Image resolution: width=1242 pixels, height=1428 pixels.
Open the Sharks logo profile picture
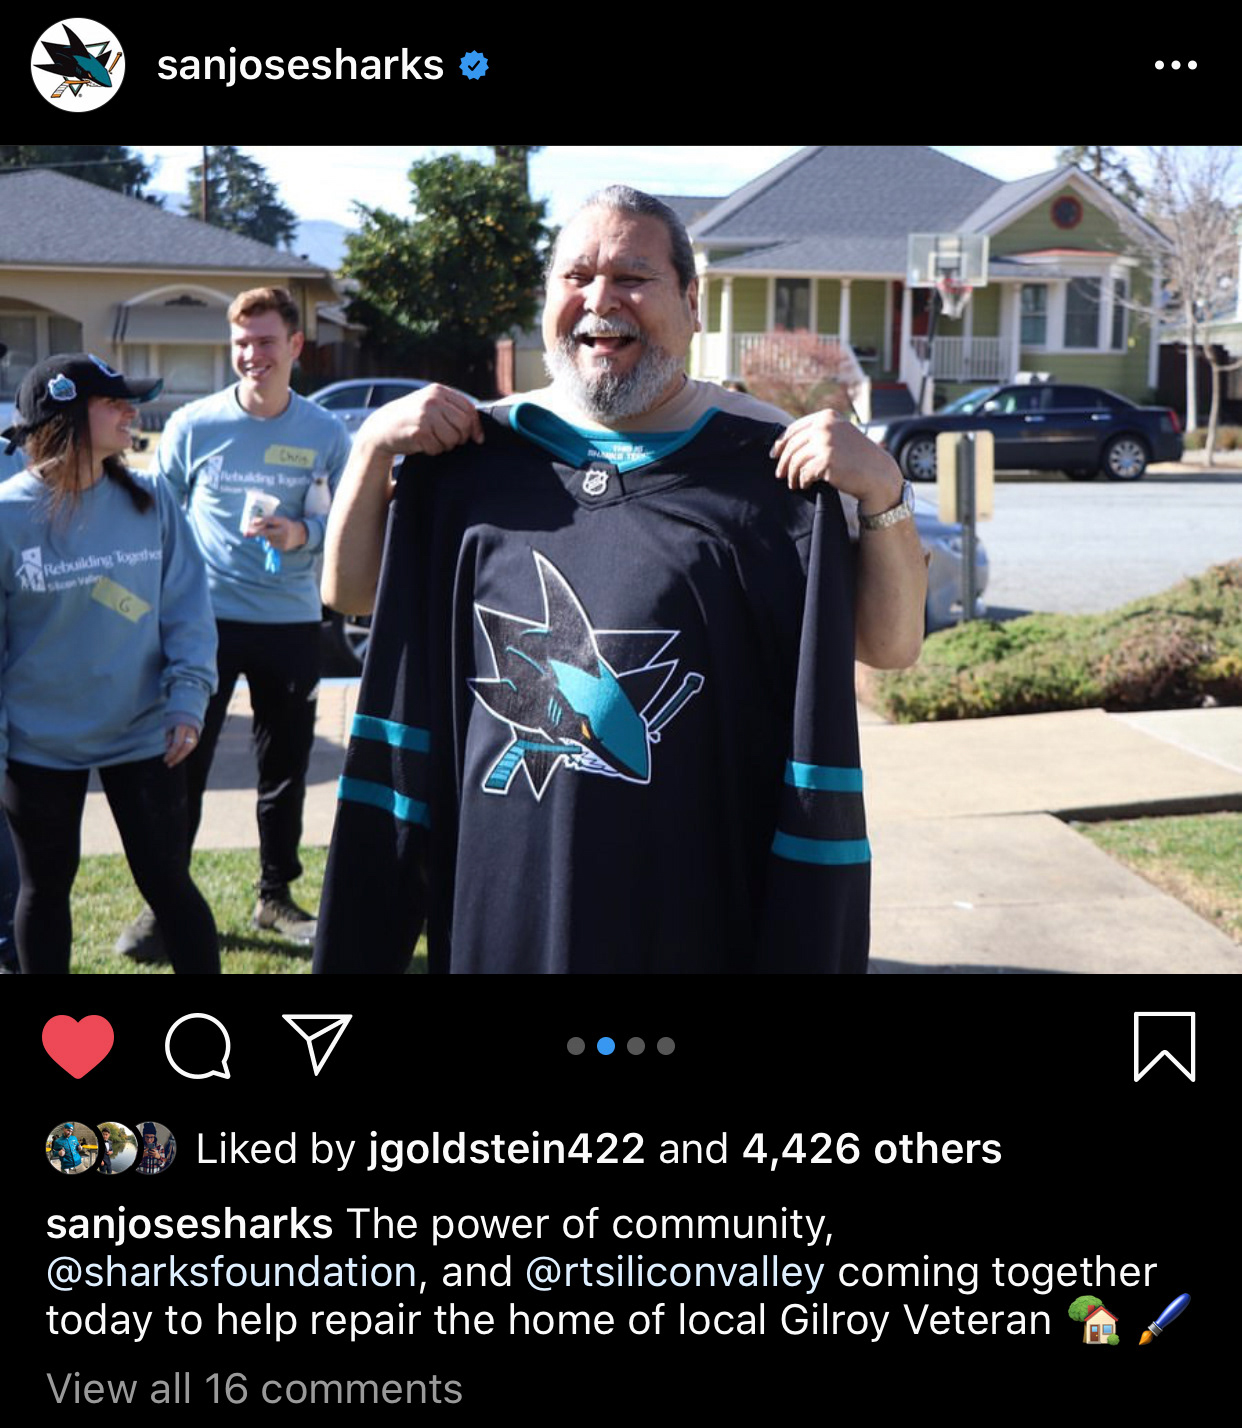tap(78, 65)
